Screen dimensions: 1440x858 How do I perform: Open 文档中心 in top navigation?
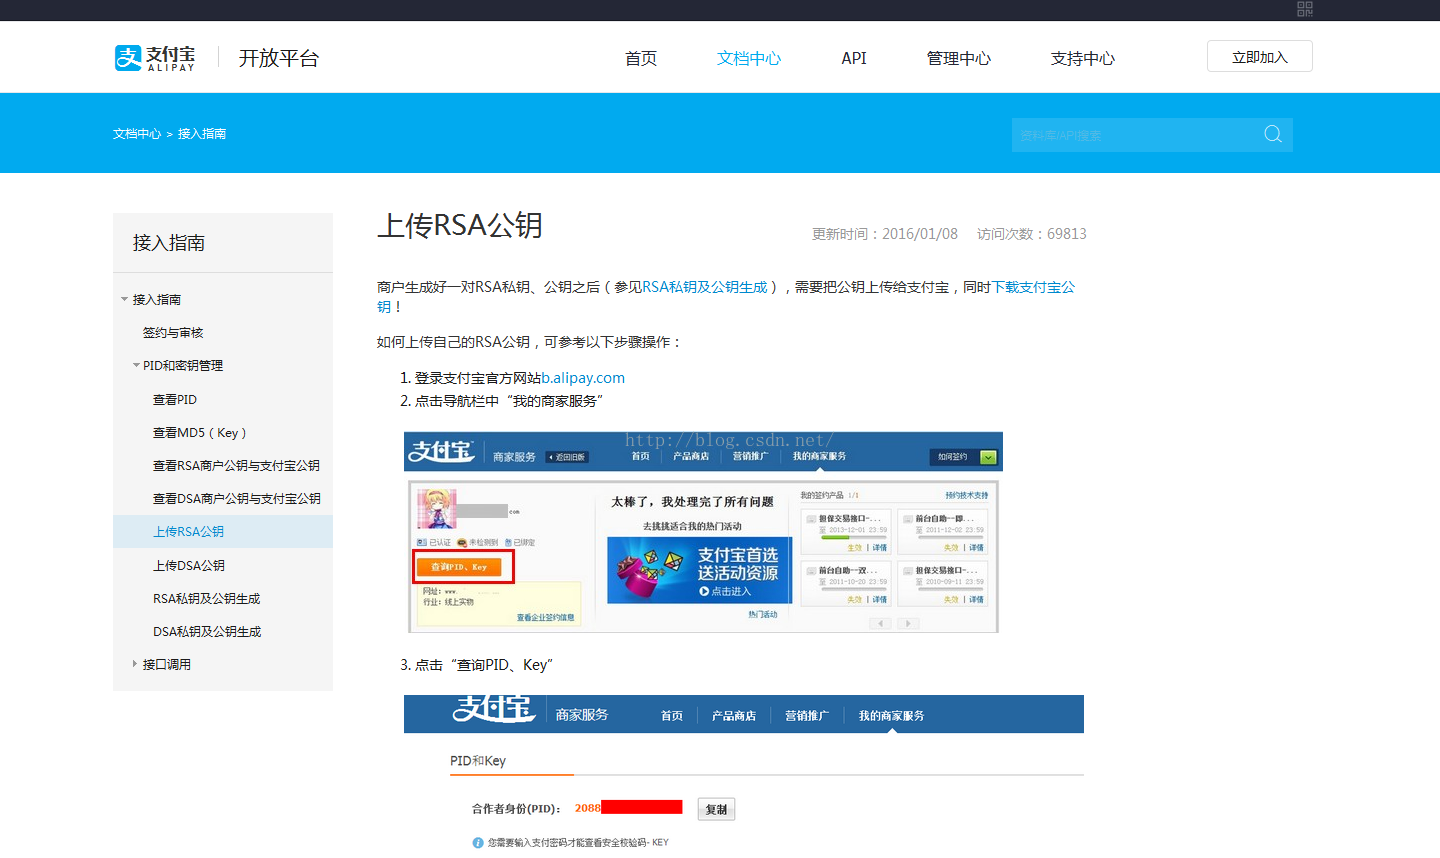(x=749, y=58)
